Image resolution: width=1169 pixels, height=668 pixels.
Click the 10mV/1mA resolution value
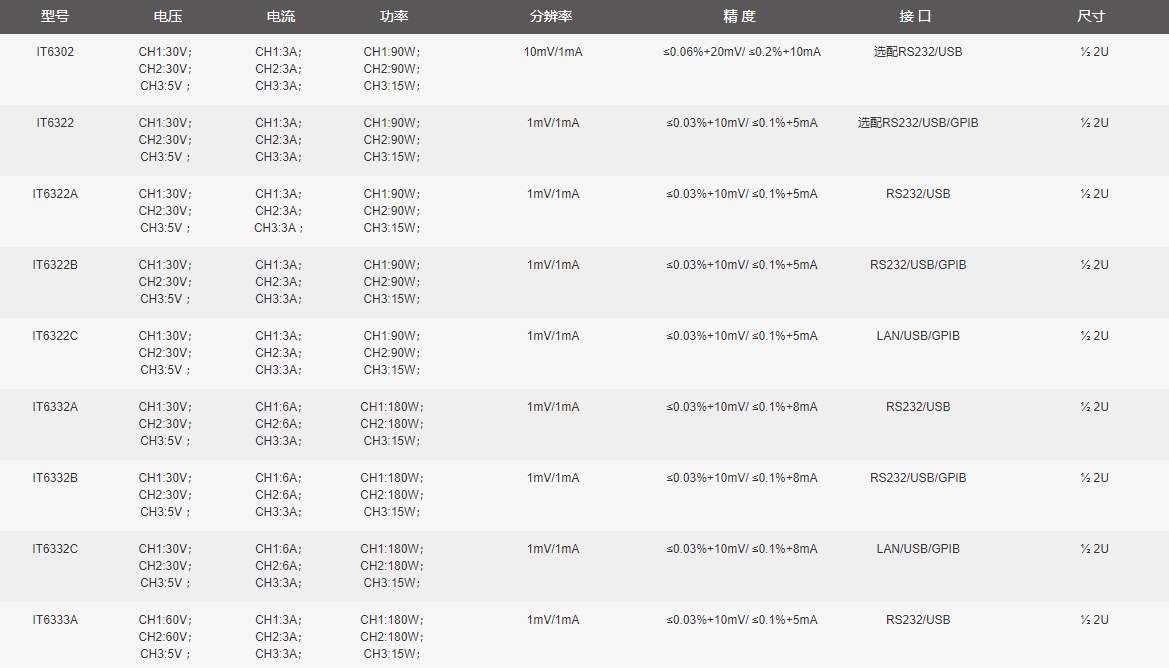pos(553,52)
